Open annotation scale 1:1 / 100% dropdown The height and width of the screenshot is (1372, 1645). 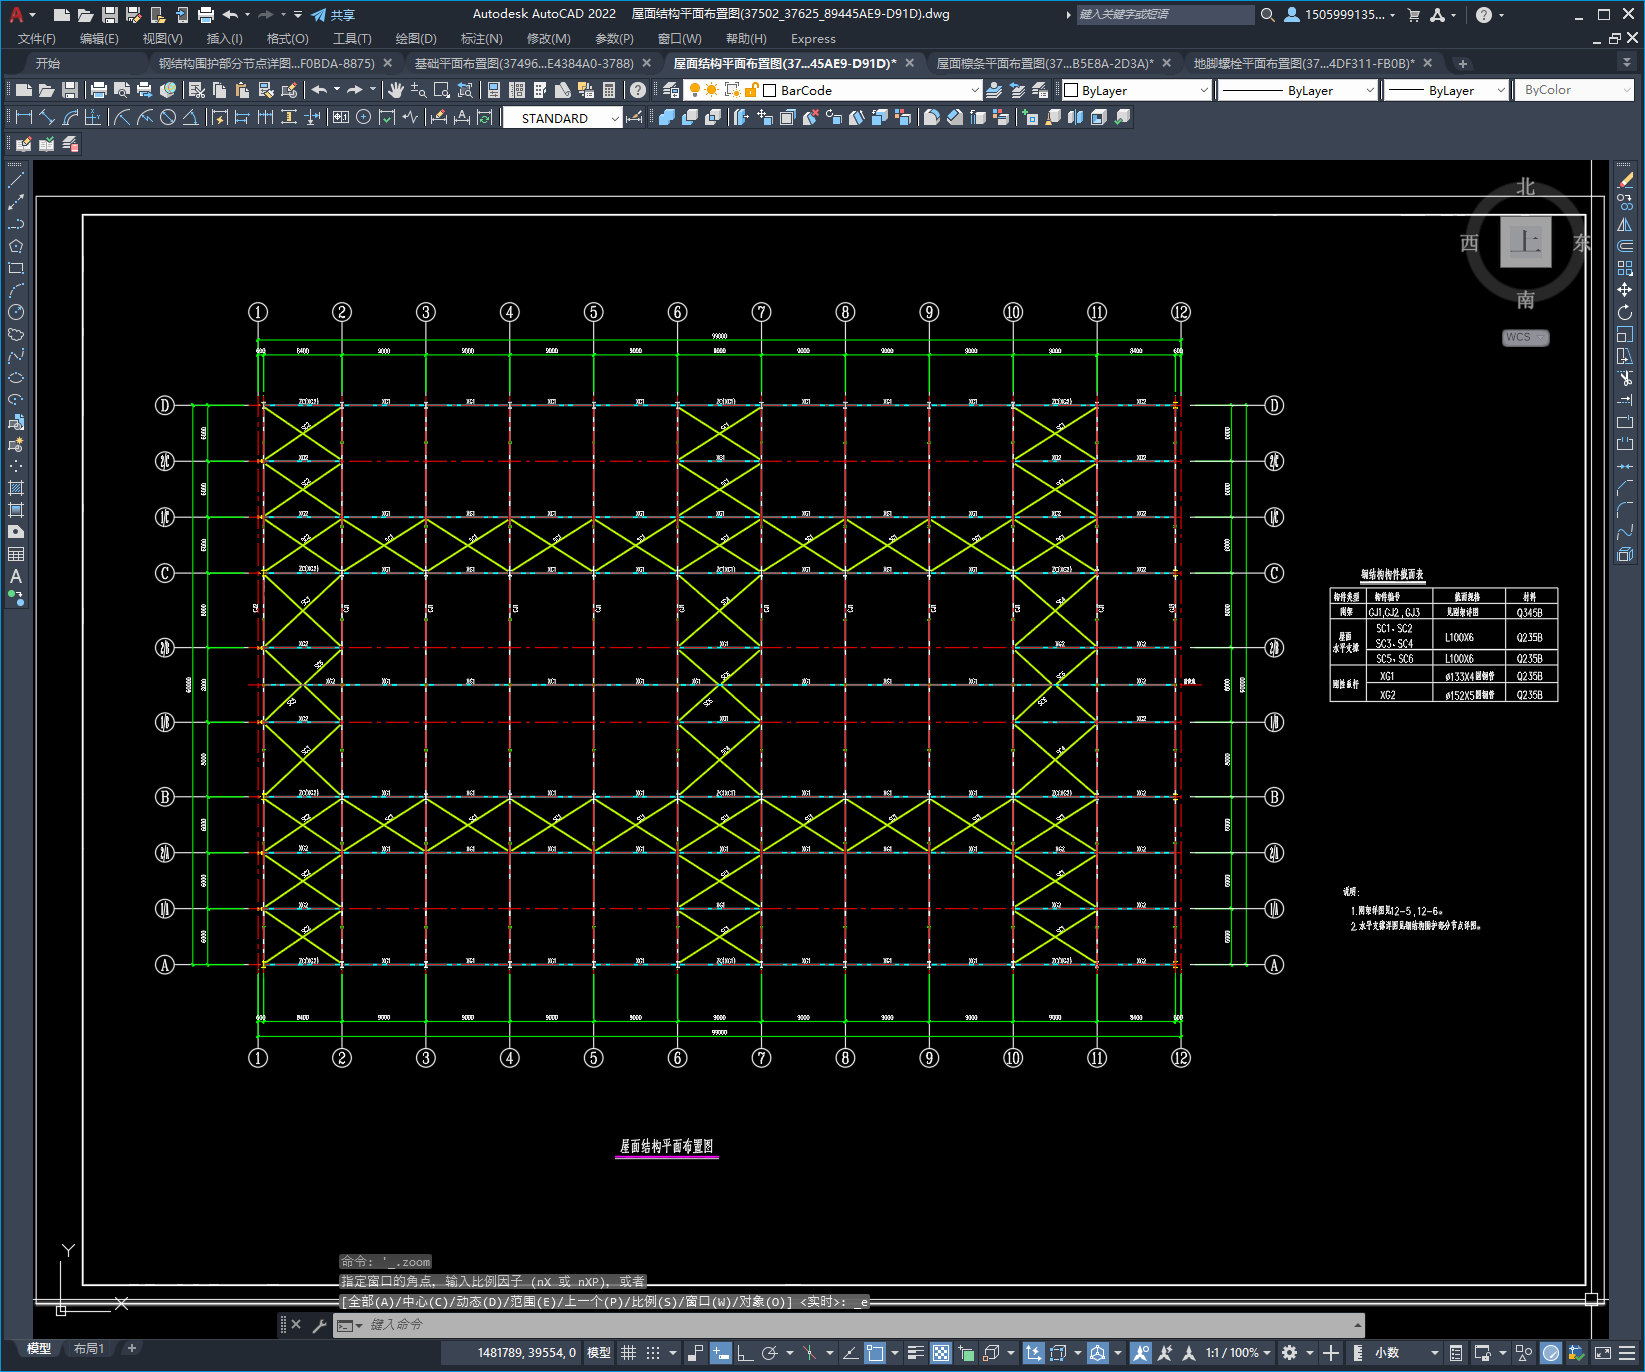click(1238, 1353)
